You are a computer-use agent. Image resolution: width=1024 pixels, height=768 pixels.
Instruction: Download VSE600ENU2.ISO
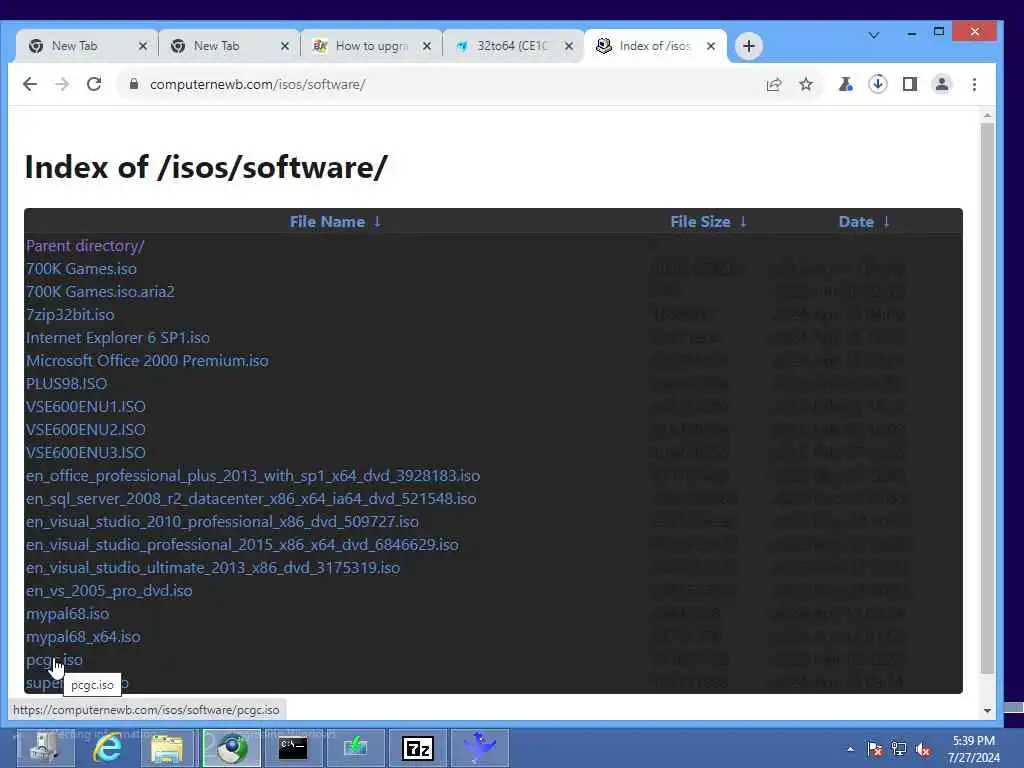pos(86,430)
